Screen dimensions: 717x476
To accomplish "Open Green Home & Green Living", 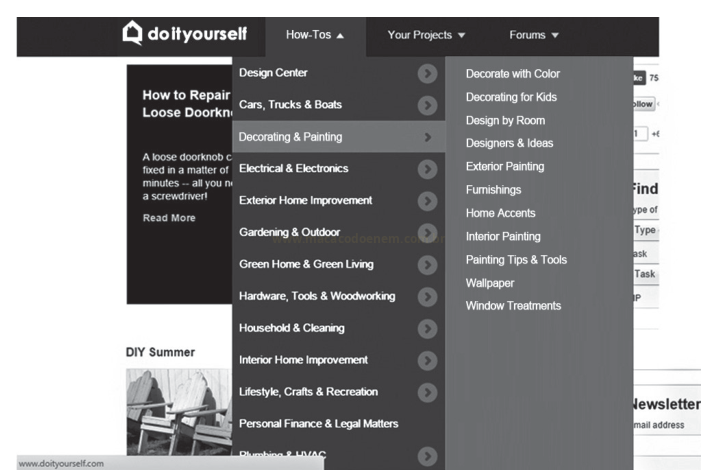I will click(x=306, y=264).
